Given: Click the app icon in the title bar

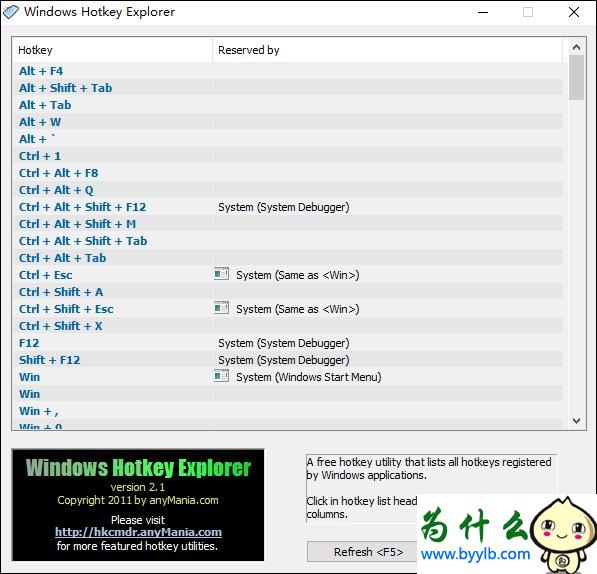Looking at the screenshot, I should [x=11, y=12].
